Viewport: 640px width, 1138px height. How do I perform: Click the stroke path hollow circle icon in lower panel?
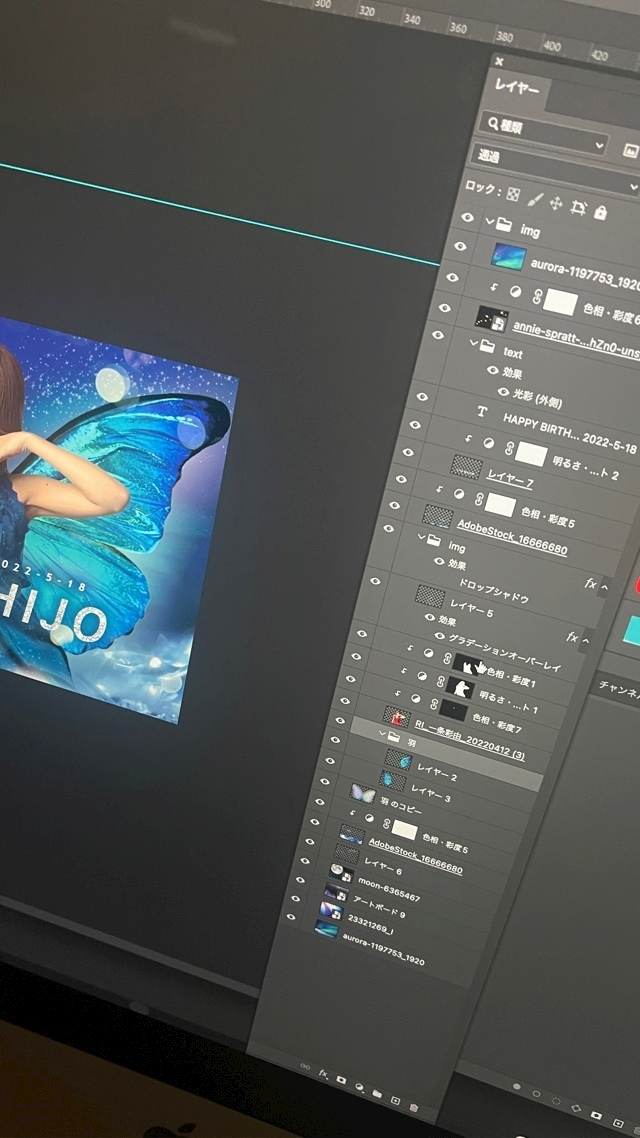coord(536,1094)
